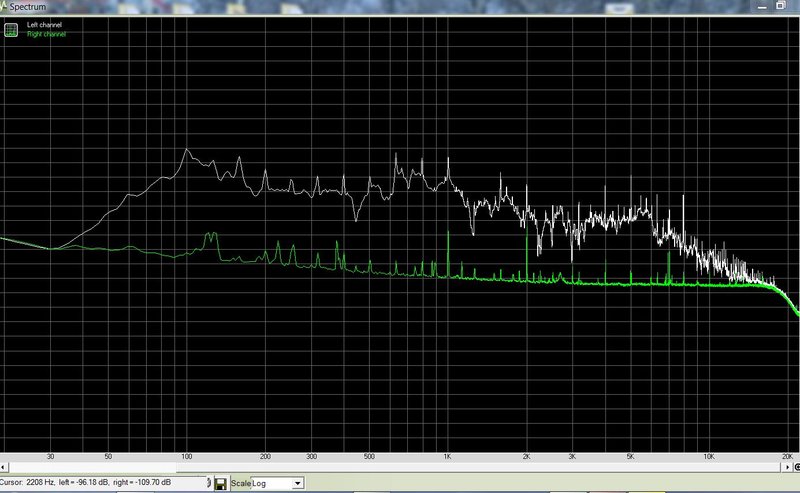800x493 pixels.
Task: Click the Spectrum title bar text
Action: coord(28,7)
